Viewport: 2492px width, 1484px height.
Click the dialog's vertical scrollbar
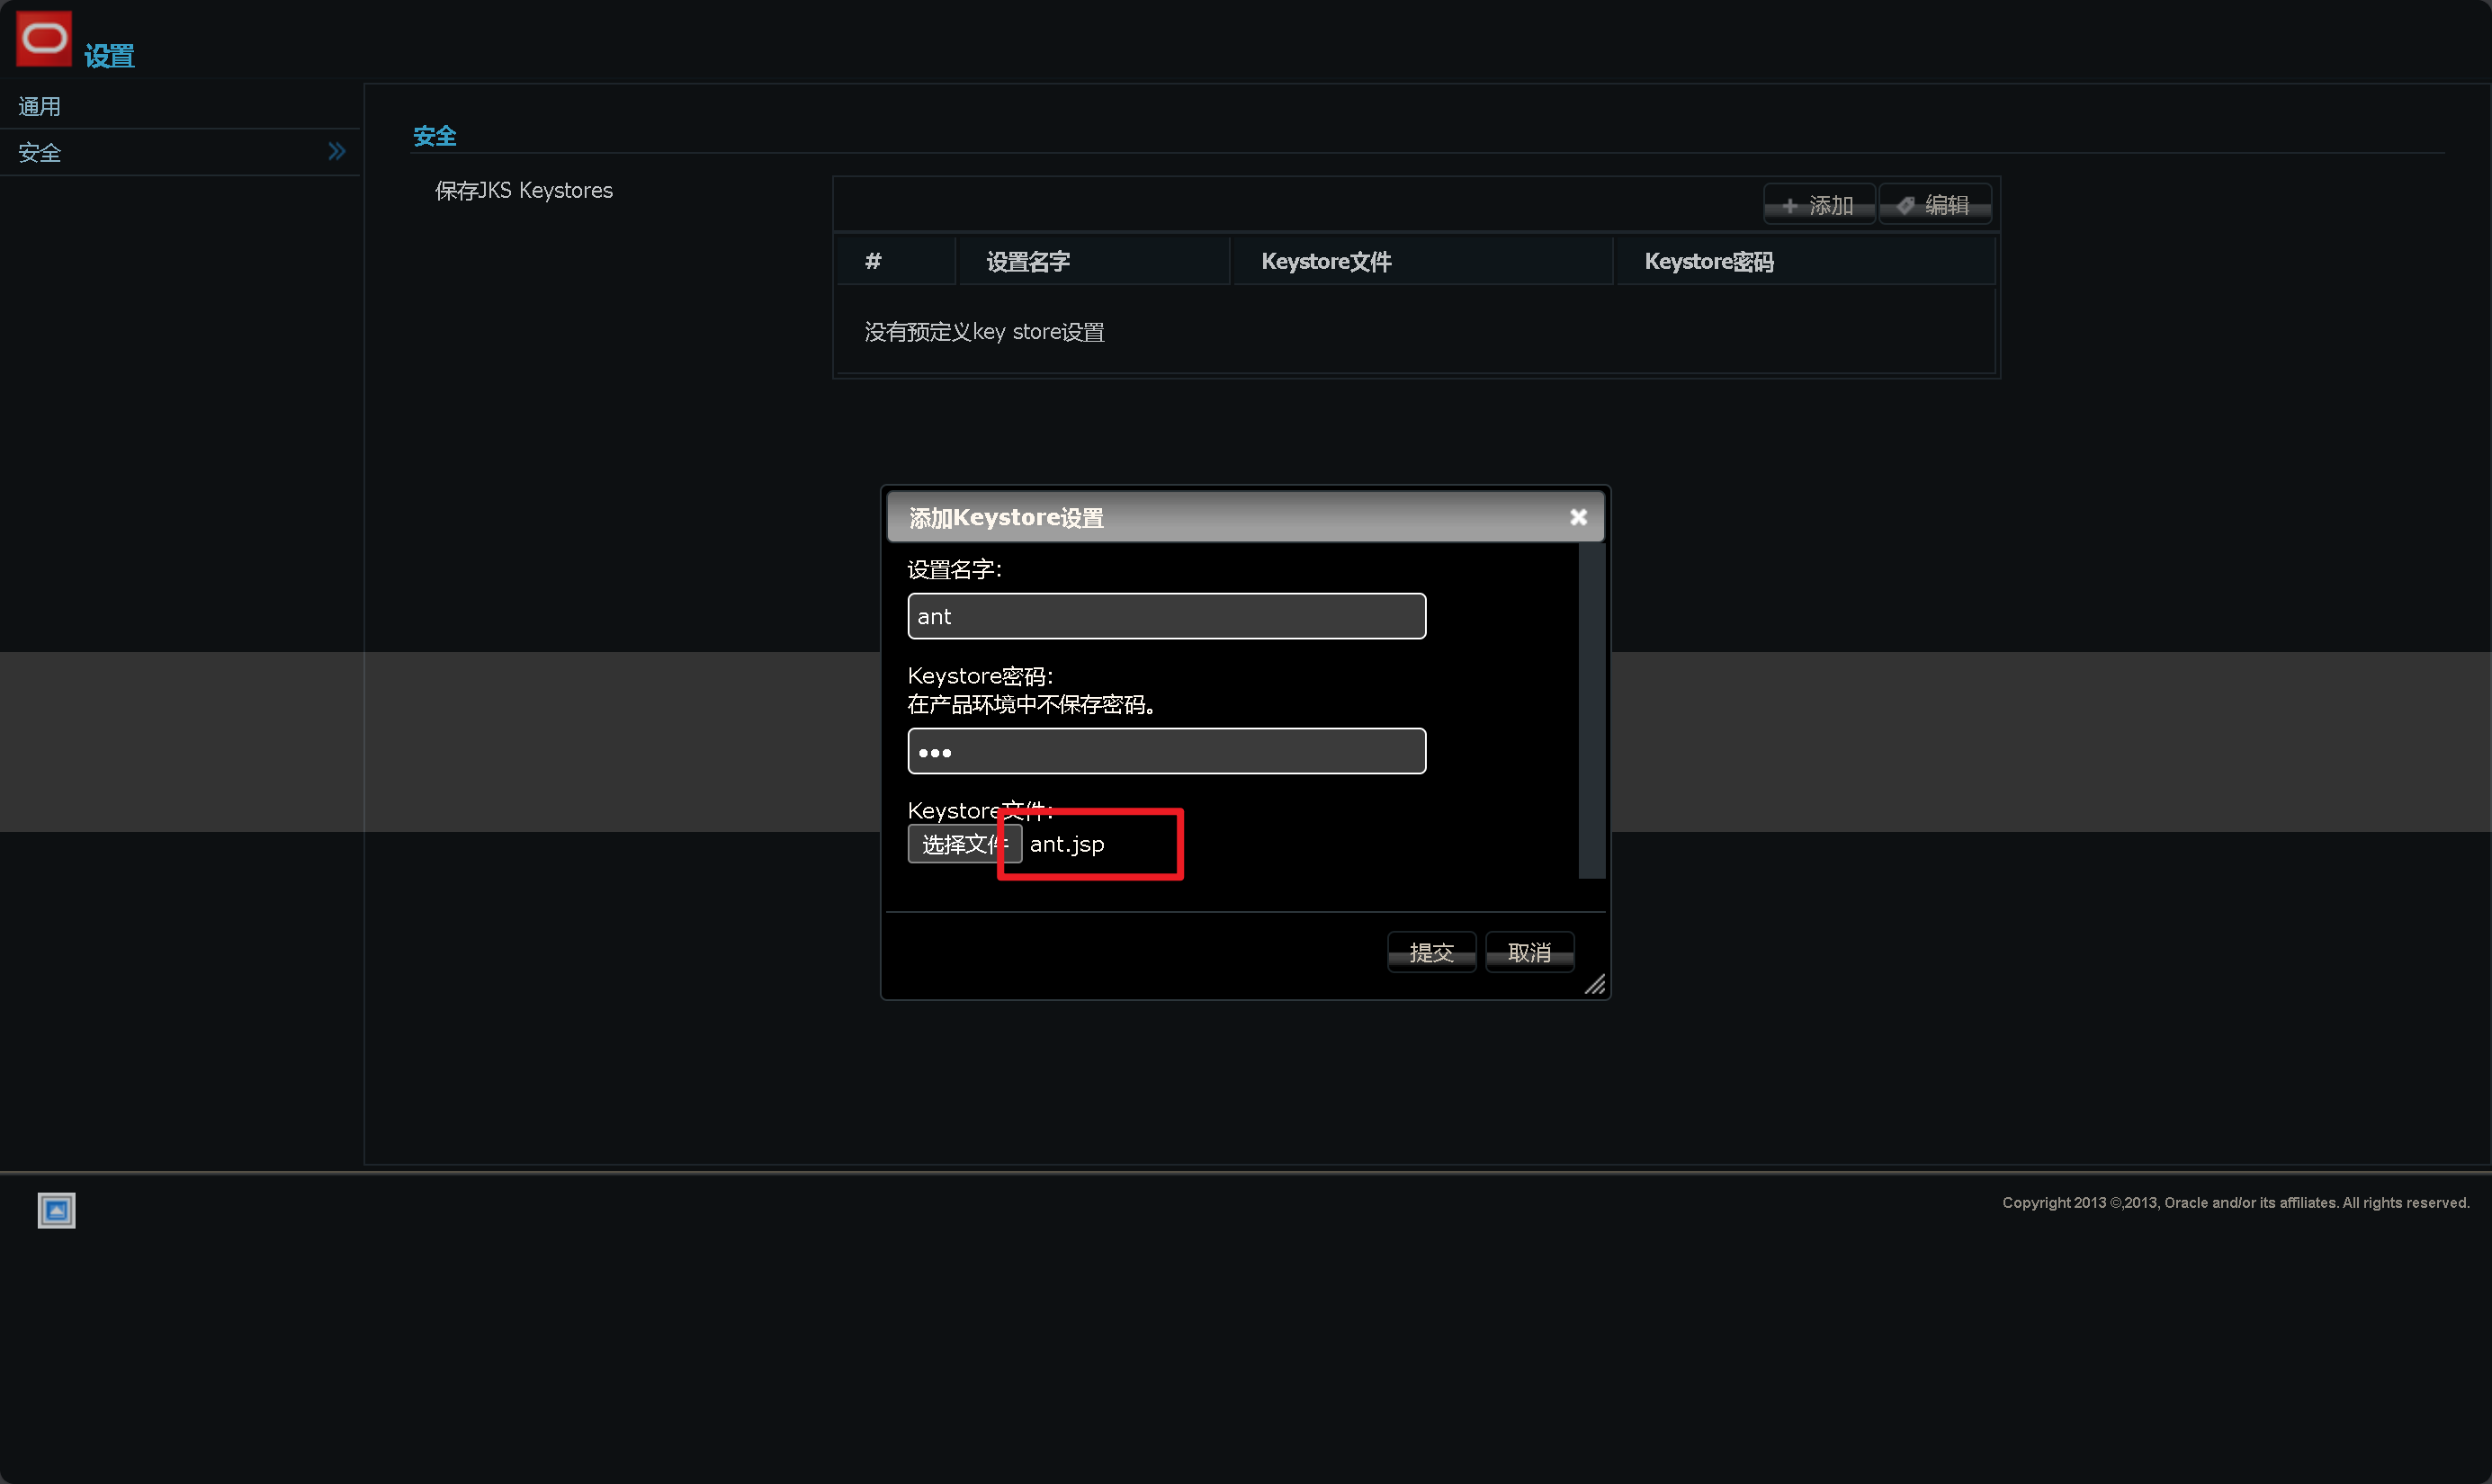tap(1591, 710)
